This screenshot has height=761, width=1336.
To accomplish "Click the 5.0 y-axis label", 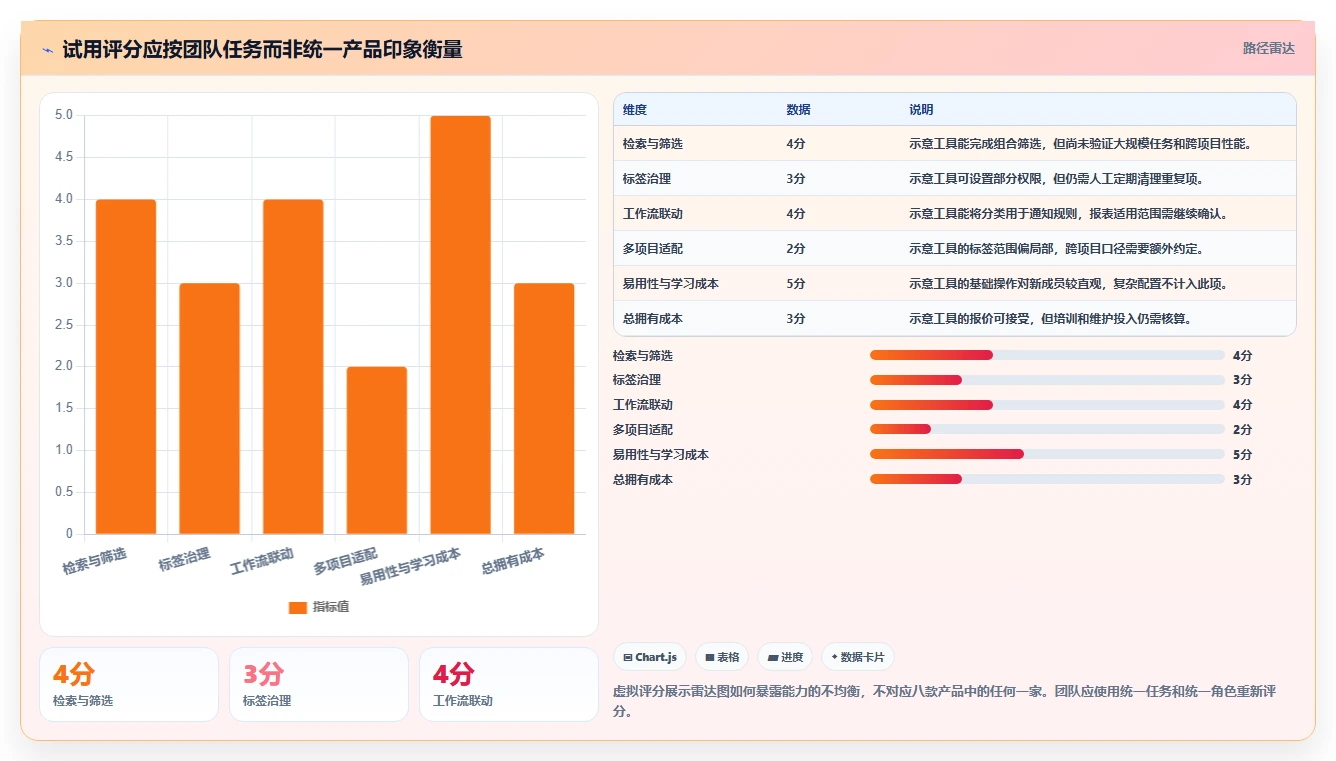I will point(64,115).
